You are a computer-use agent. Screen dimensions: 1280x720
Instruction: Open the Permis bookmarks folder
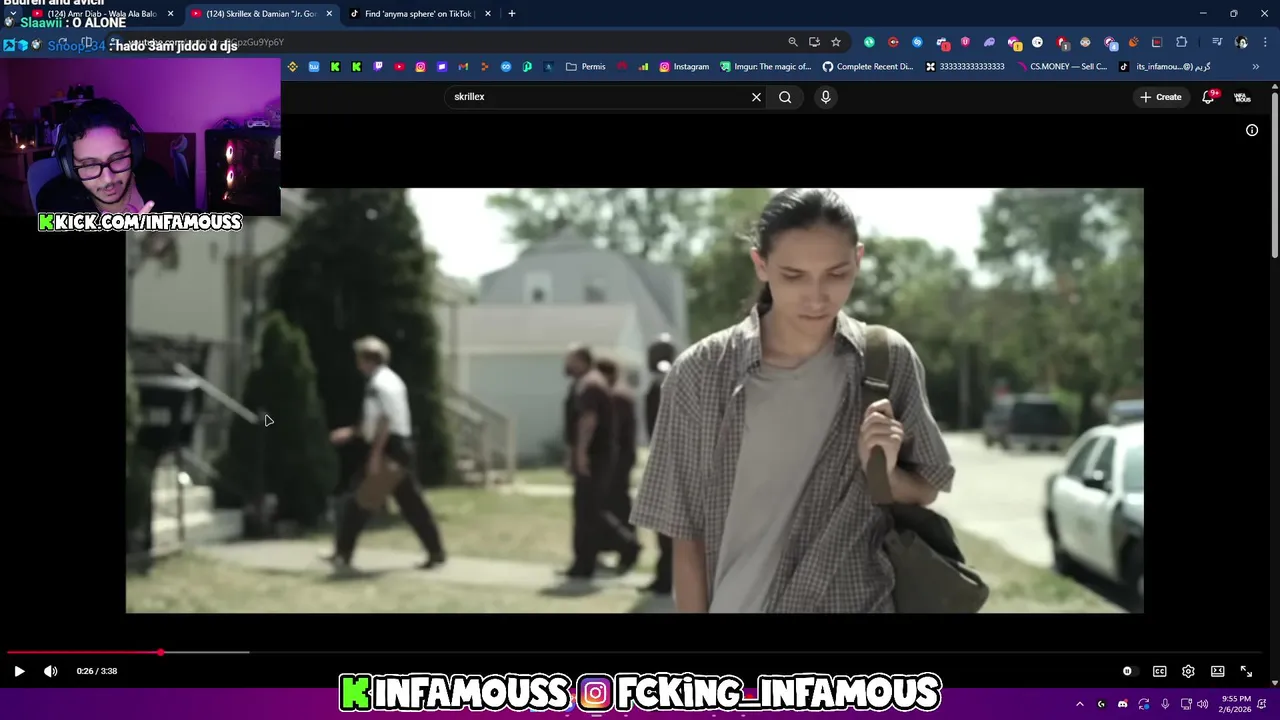pyautogui.click(x=586, y=67)
